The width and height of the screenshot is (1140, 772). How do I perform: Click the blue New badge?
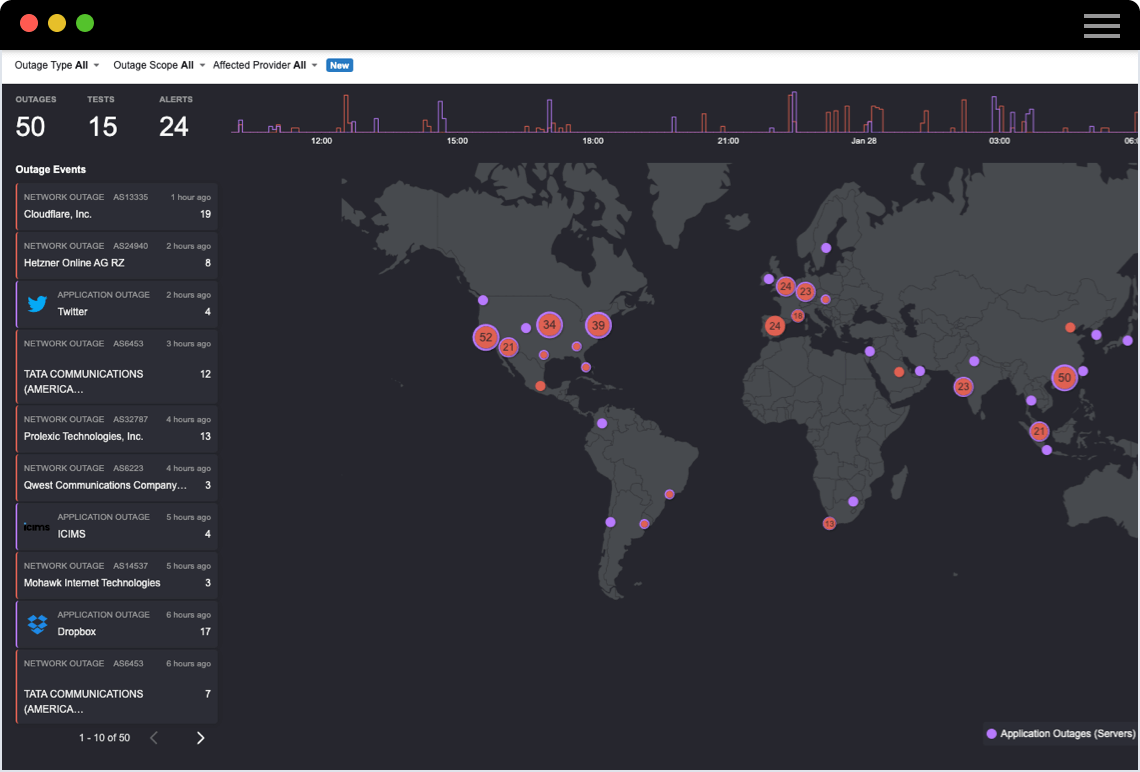click(340, 65)
